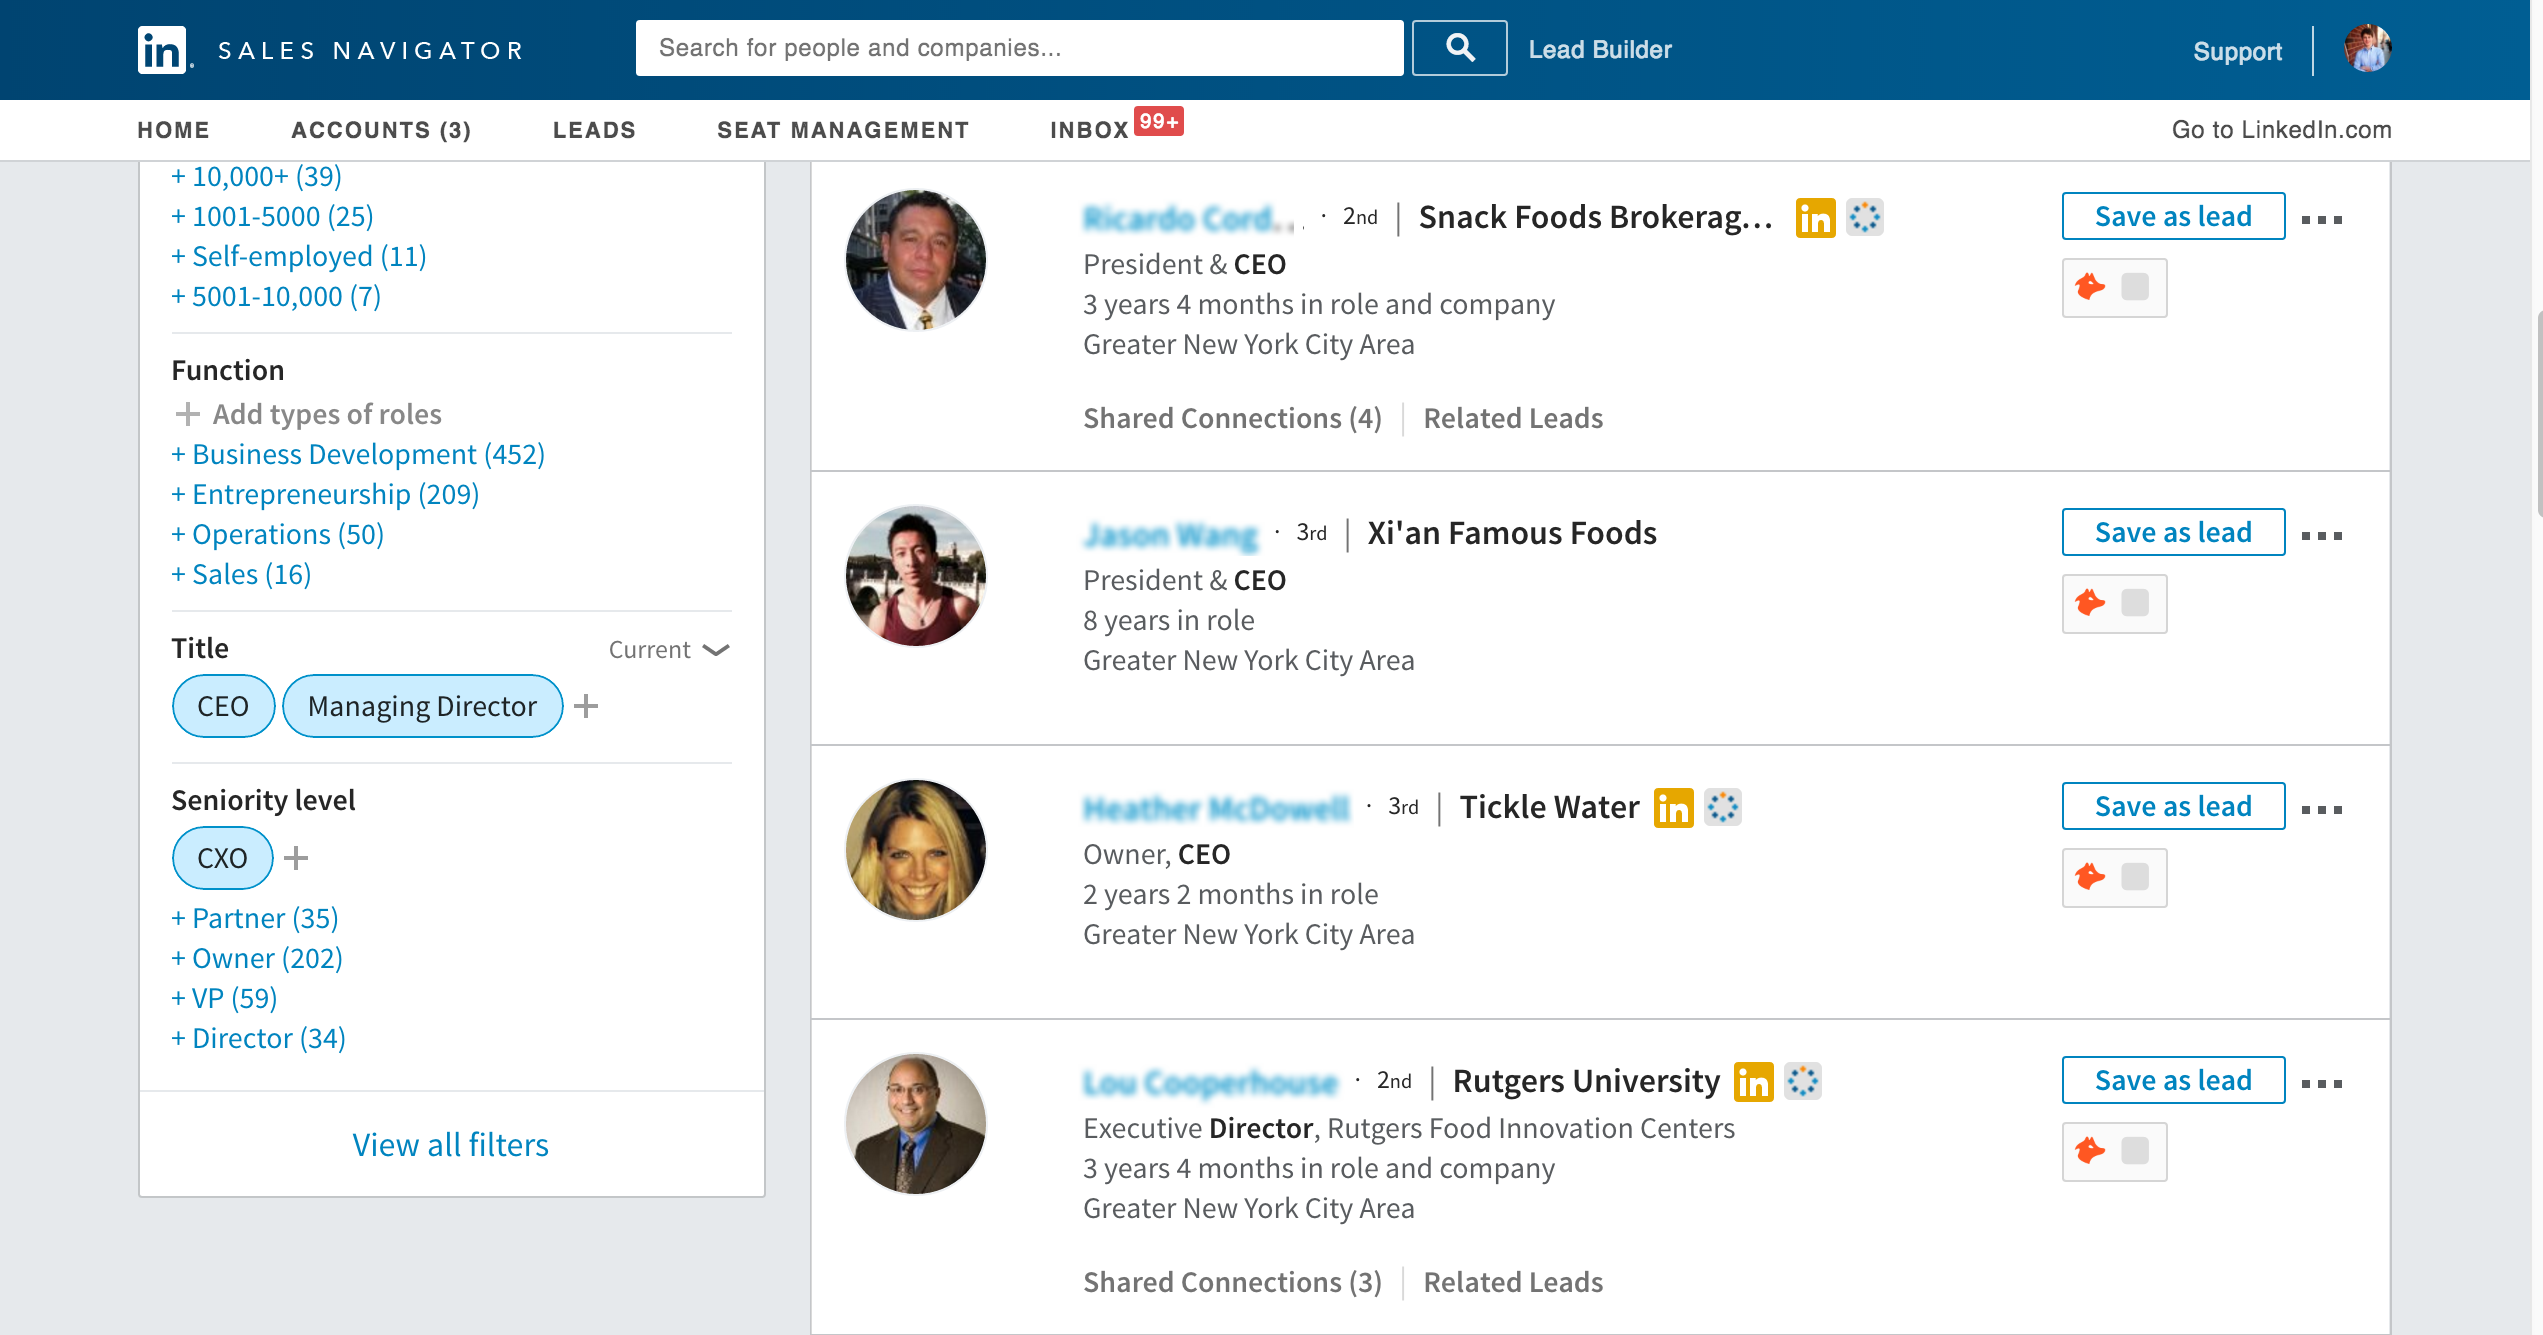
Task: Click the plus icon next to the CXO pill
Action: (x=296, y=858)
